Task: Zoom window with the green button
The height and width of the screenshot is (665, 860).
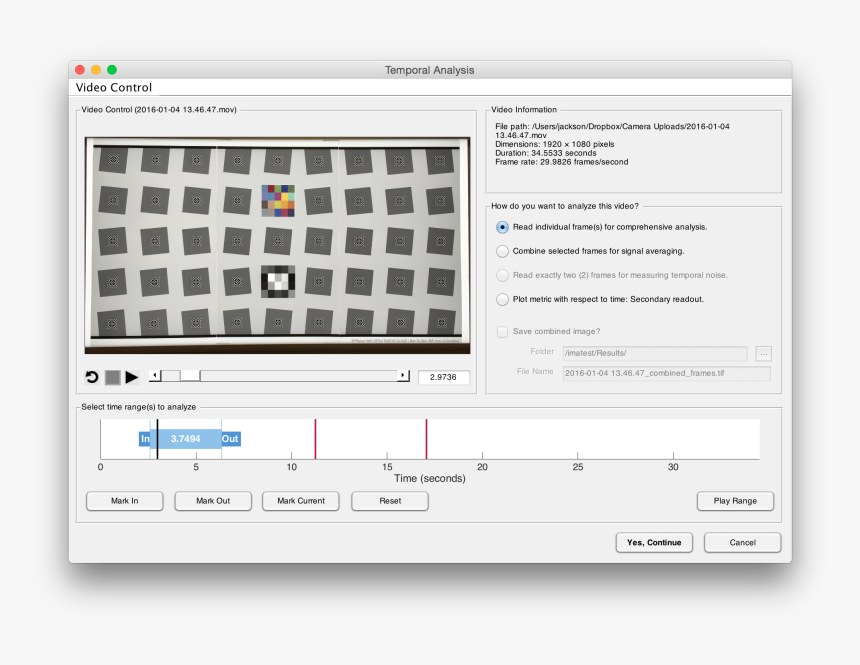Action: click(112, 70)
